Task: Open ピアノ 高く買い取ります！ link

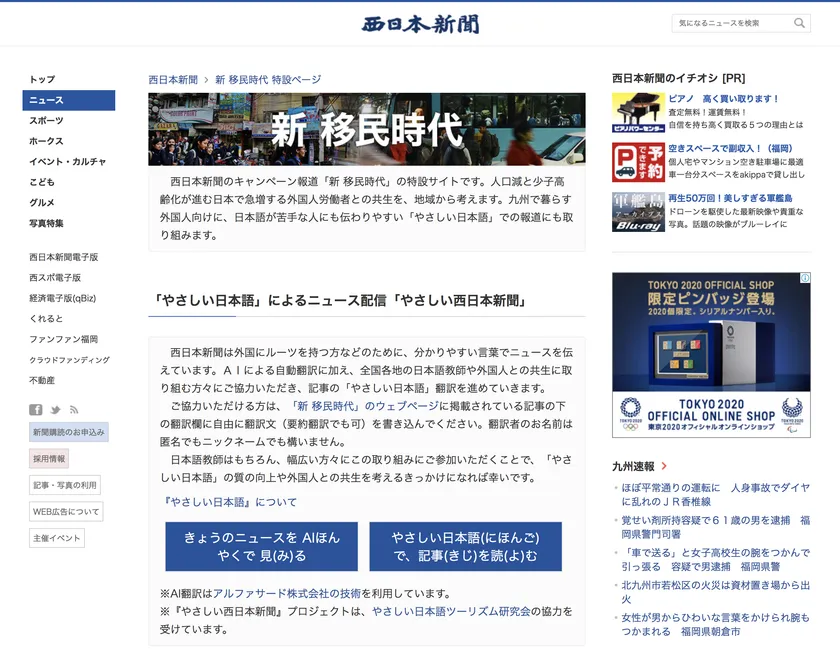Action: [723, 99]
